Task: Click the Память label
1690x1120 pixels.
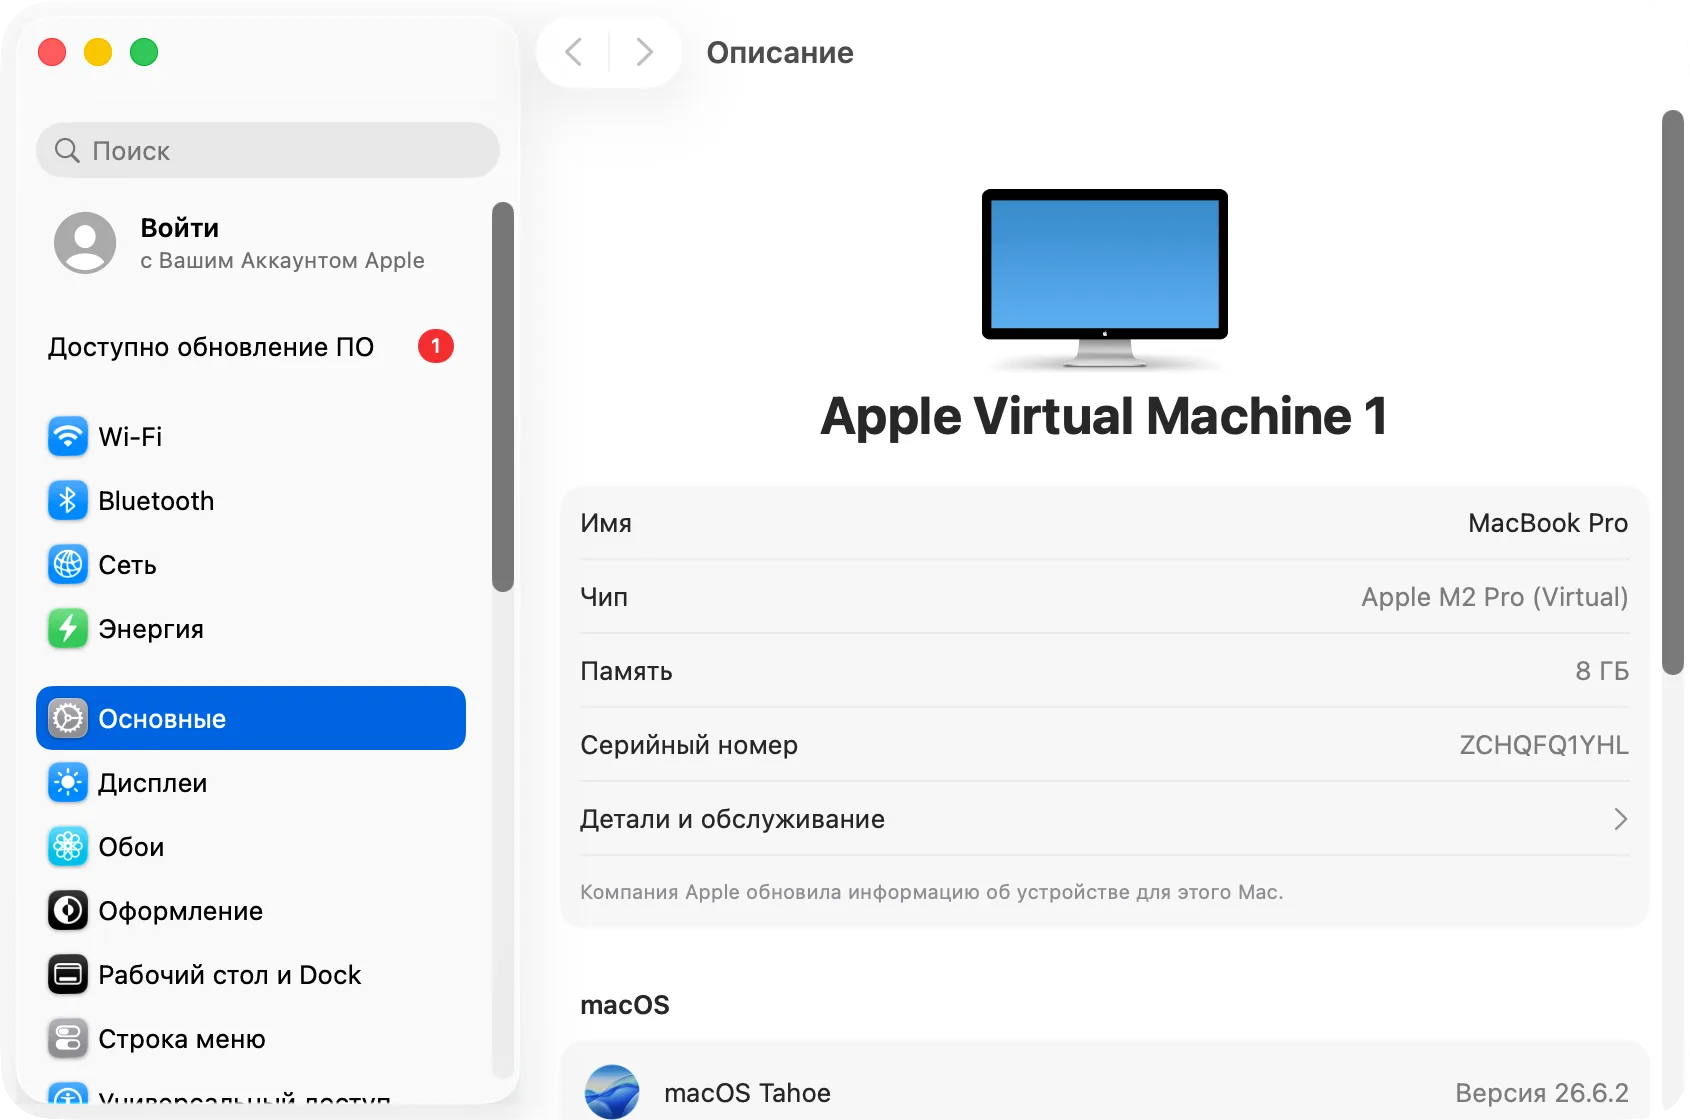Action: pyautogui.click(x=626, y=671)
